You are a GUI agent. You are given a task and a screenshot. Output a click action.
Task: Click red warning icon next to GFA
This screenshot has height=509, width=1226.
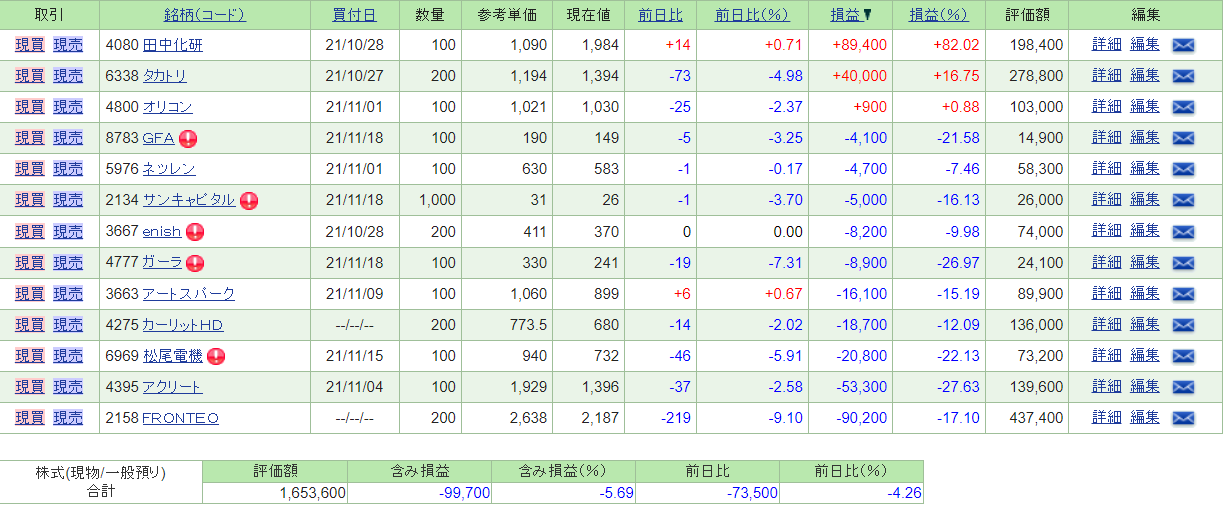coord(188,139)
